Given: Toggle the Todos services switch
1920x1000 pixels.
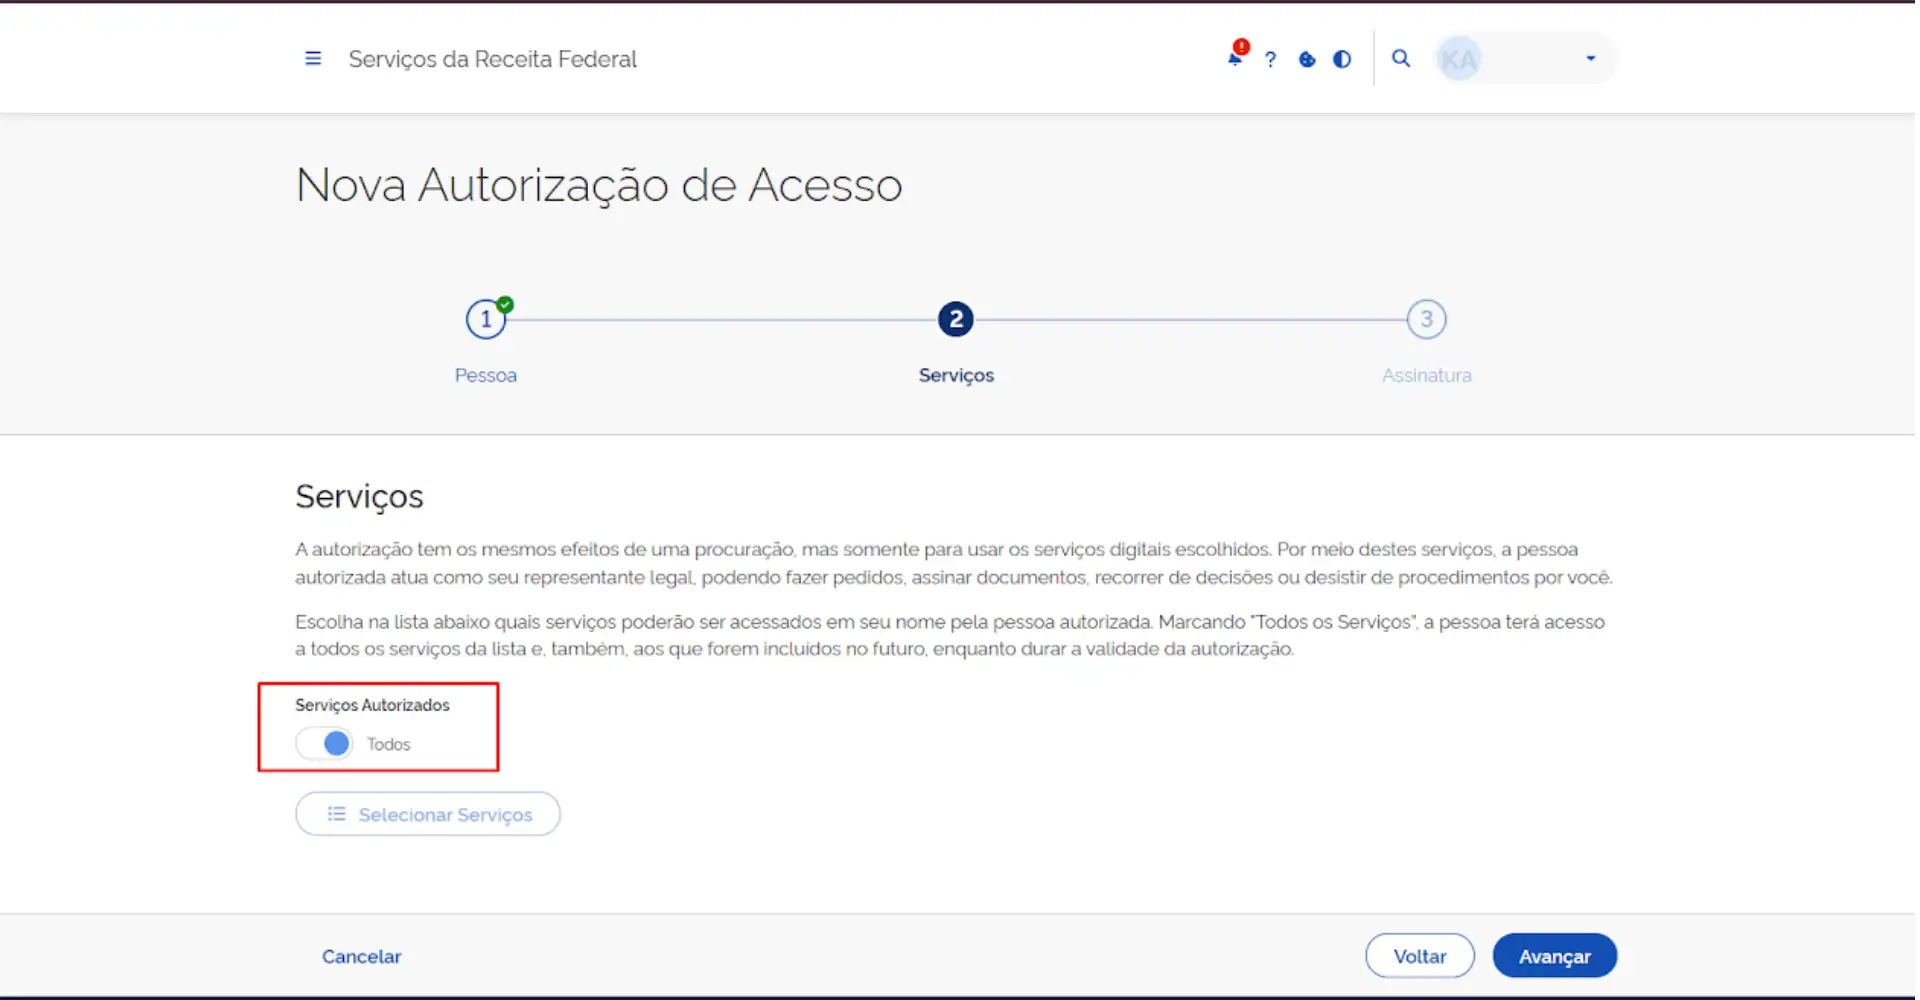Looking at the screenshot, I should [x=325, y=744].
